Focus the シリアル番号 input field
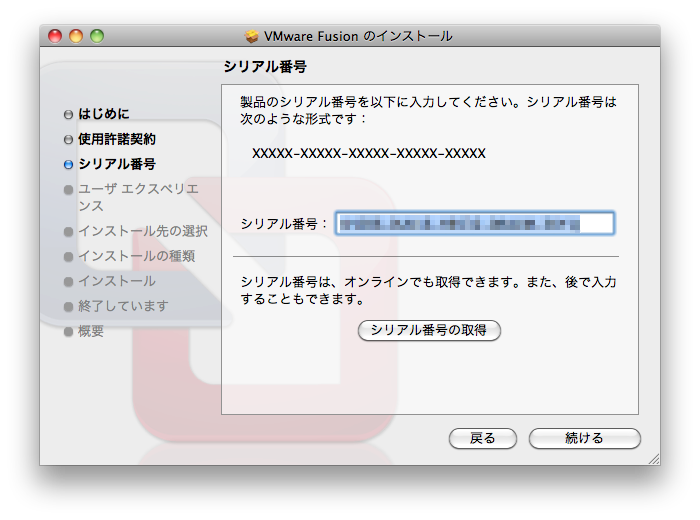This screenshot has height=520, width=700. coord(475,223)
